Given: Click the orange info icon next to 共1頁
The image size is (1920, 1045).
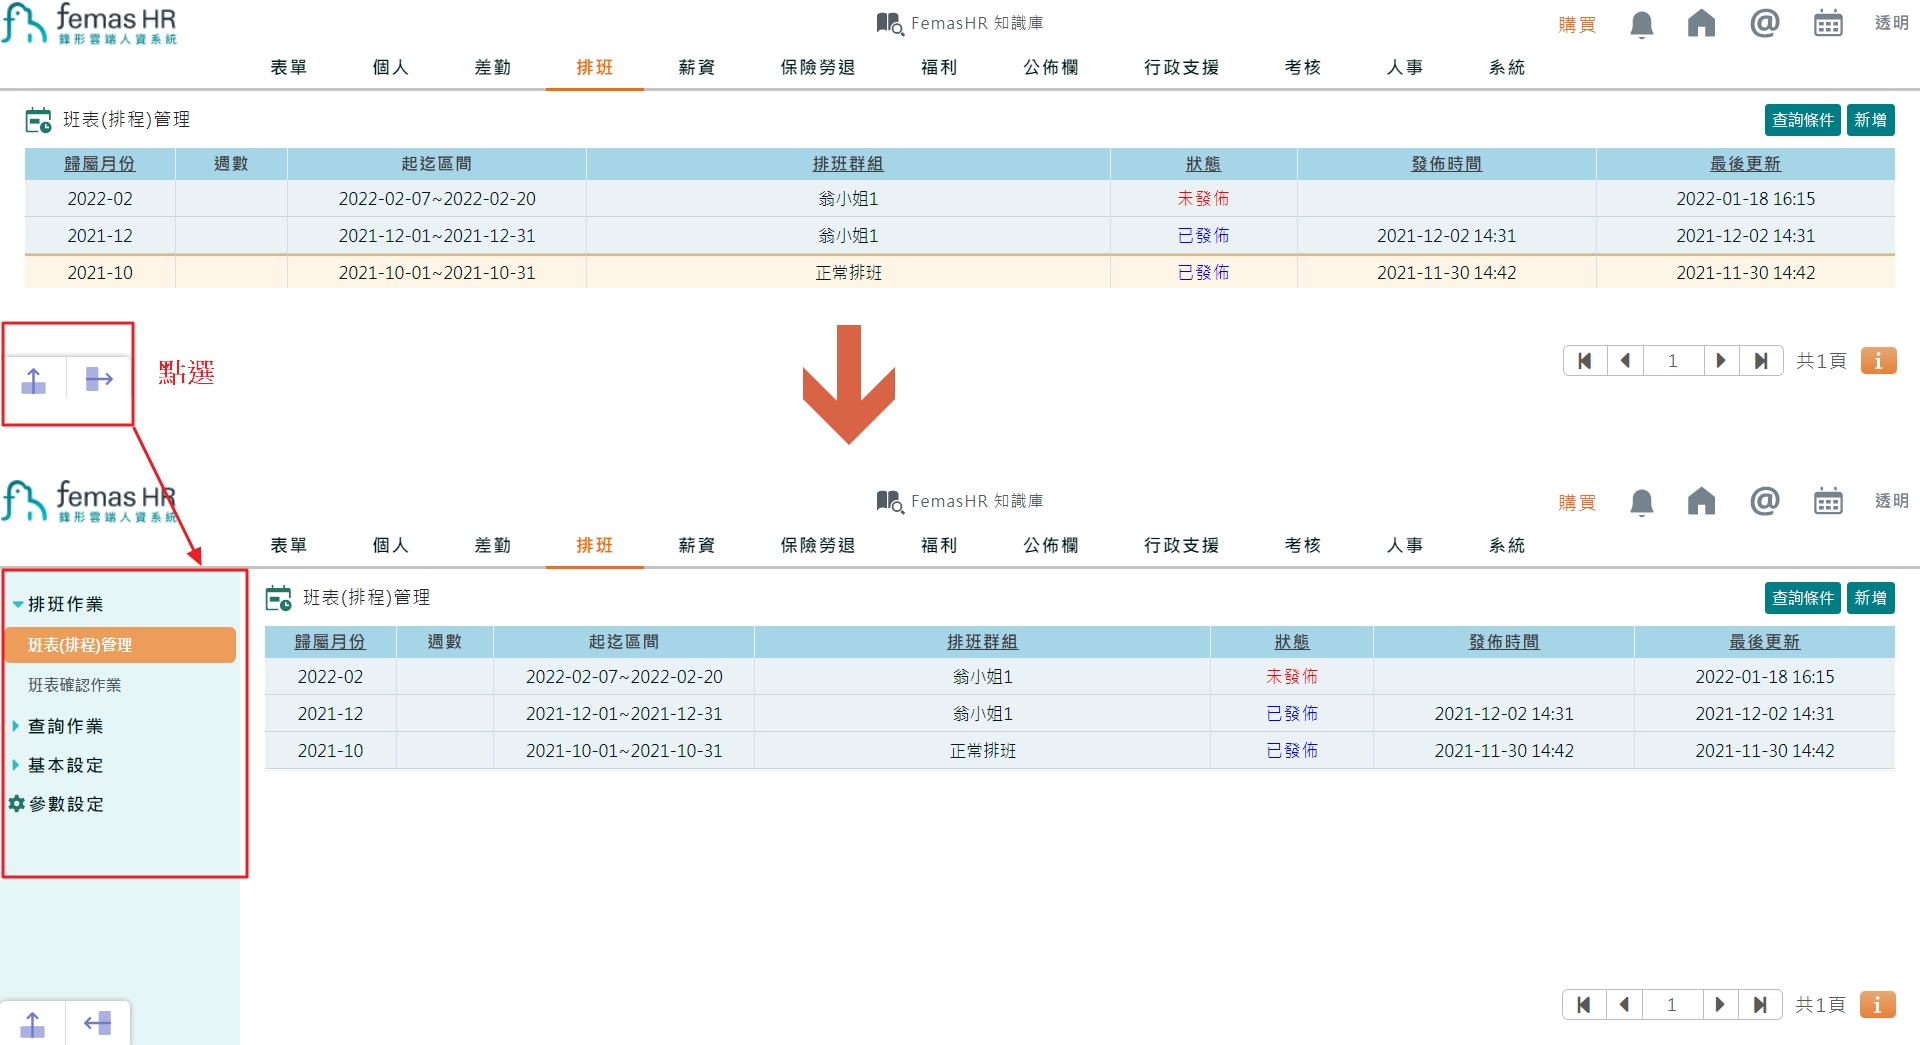Looking at the screenshot, I should click(1877, 361).
